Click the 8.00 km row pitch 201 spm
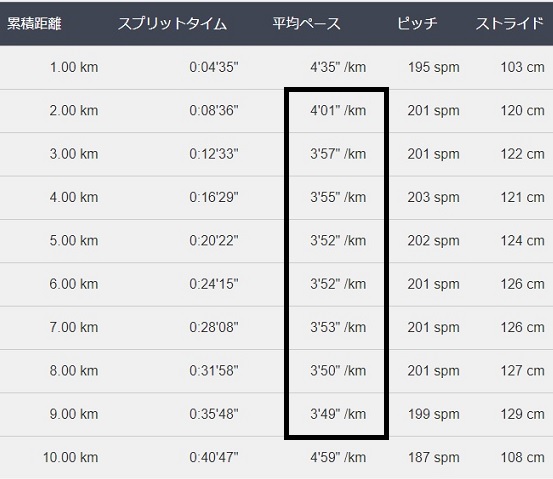The height and width of the screenshot is (479, 553). pyautogui.click(x=434, y=371)
